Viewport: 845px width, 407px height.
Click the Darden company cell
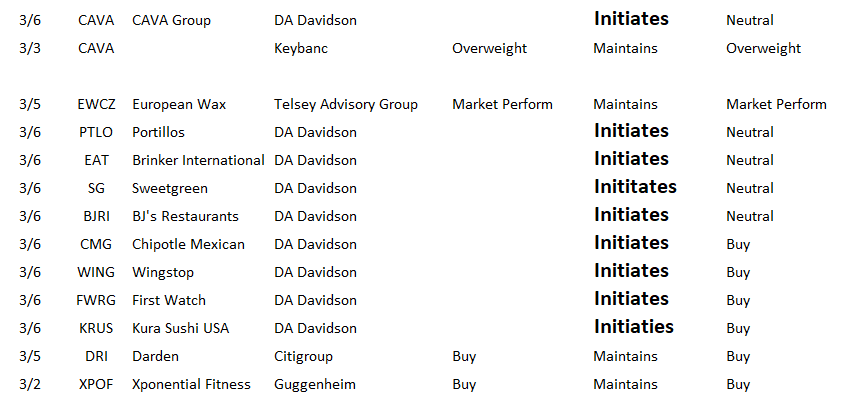[x=155, y=356]
